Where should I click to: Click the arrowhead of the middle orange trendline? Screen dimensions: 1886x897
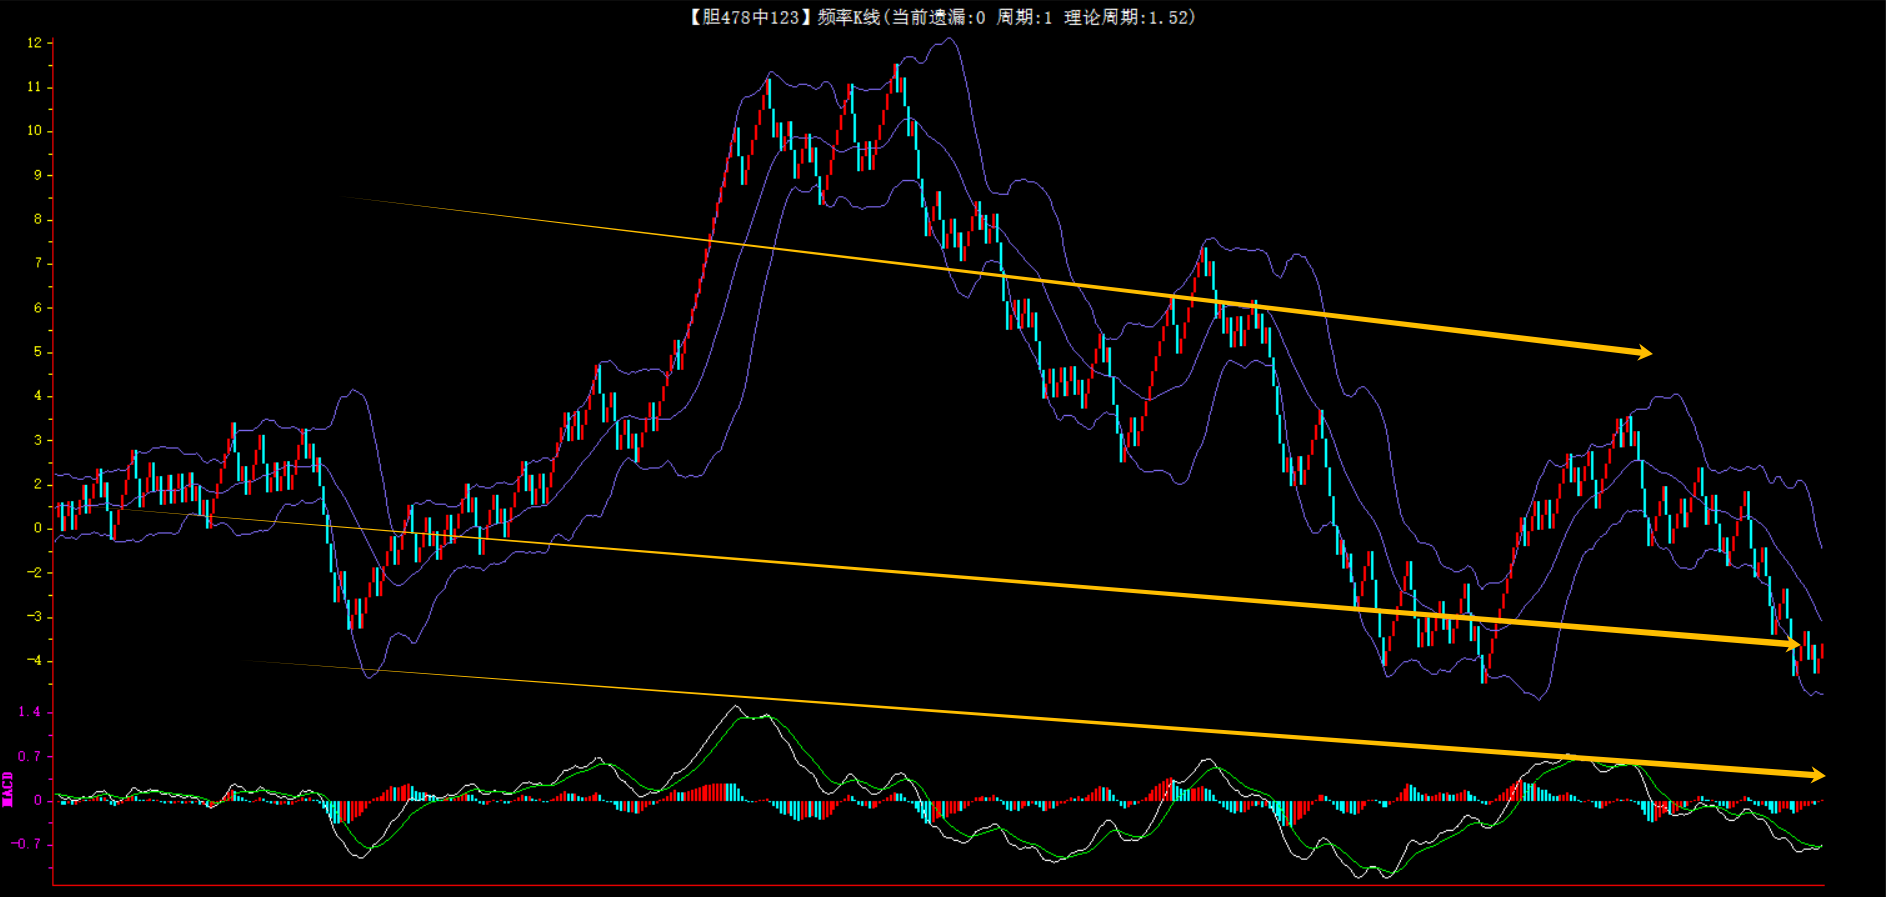(x=1791, y=645)
